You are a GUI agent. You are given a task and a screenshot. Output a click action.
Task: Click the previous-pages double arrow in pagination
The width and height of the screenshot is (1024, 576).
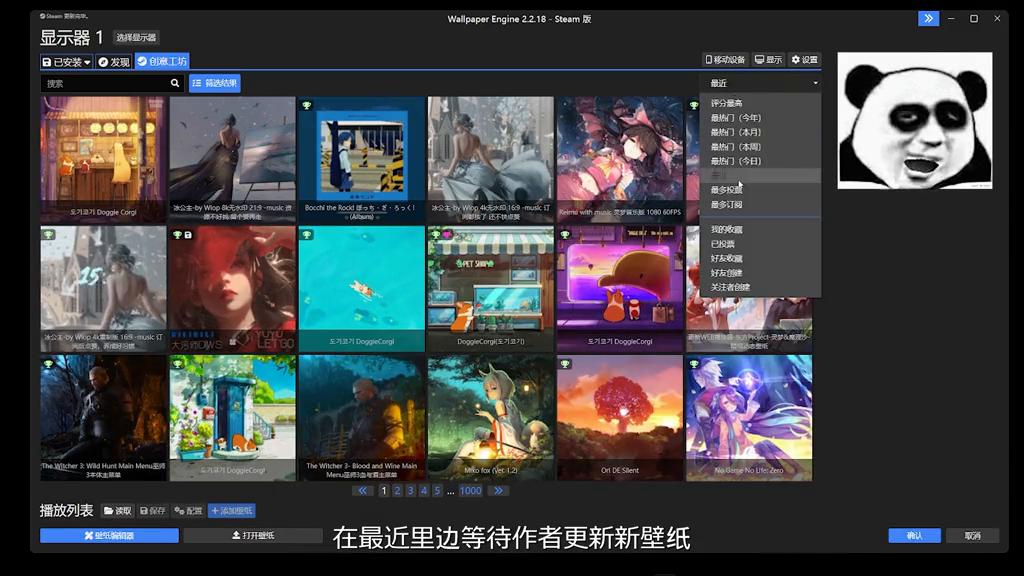click(362, 490)
